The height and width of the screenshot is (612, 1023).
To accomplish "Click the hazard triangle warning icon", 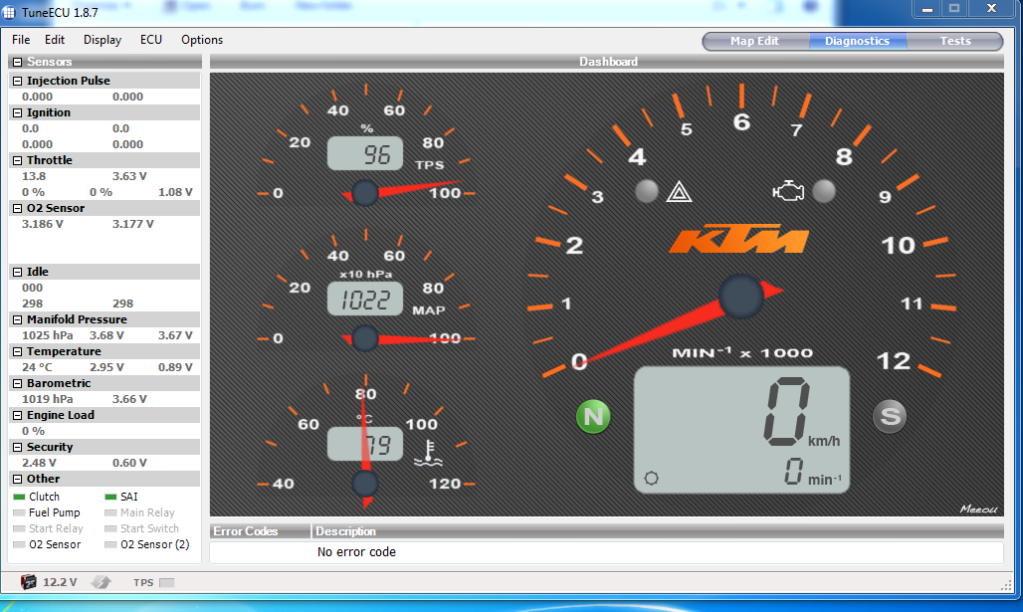I will [679, 191].
